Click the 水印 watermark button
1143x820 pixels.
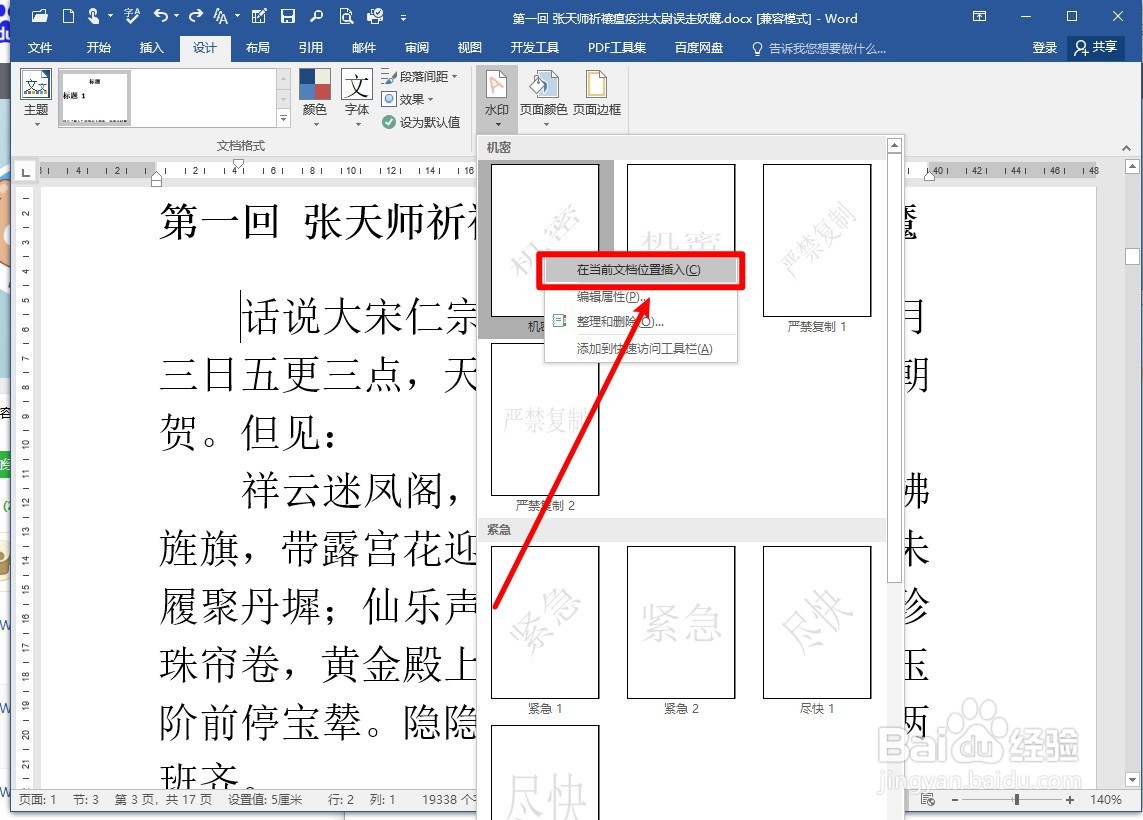point(496,98)
